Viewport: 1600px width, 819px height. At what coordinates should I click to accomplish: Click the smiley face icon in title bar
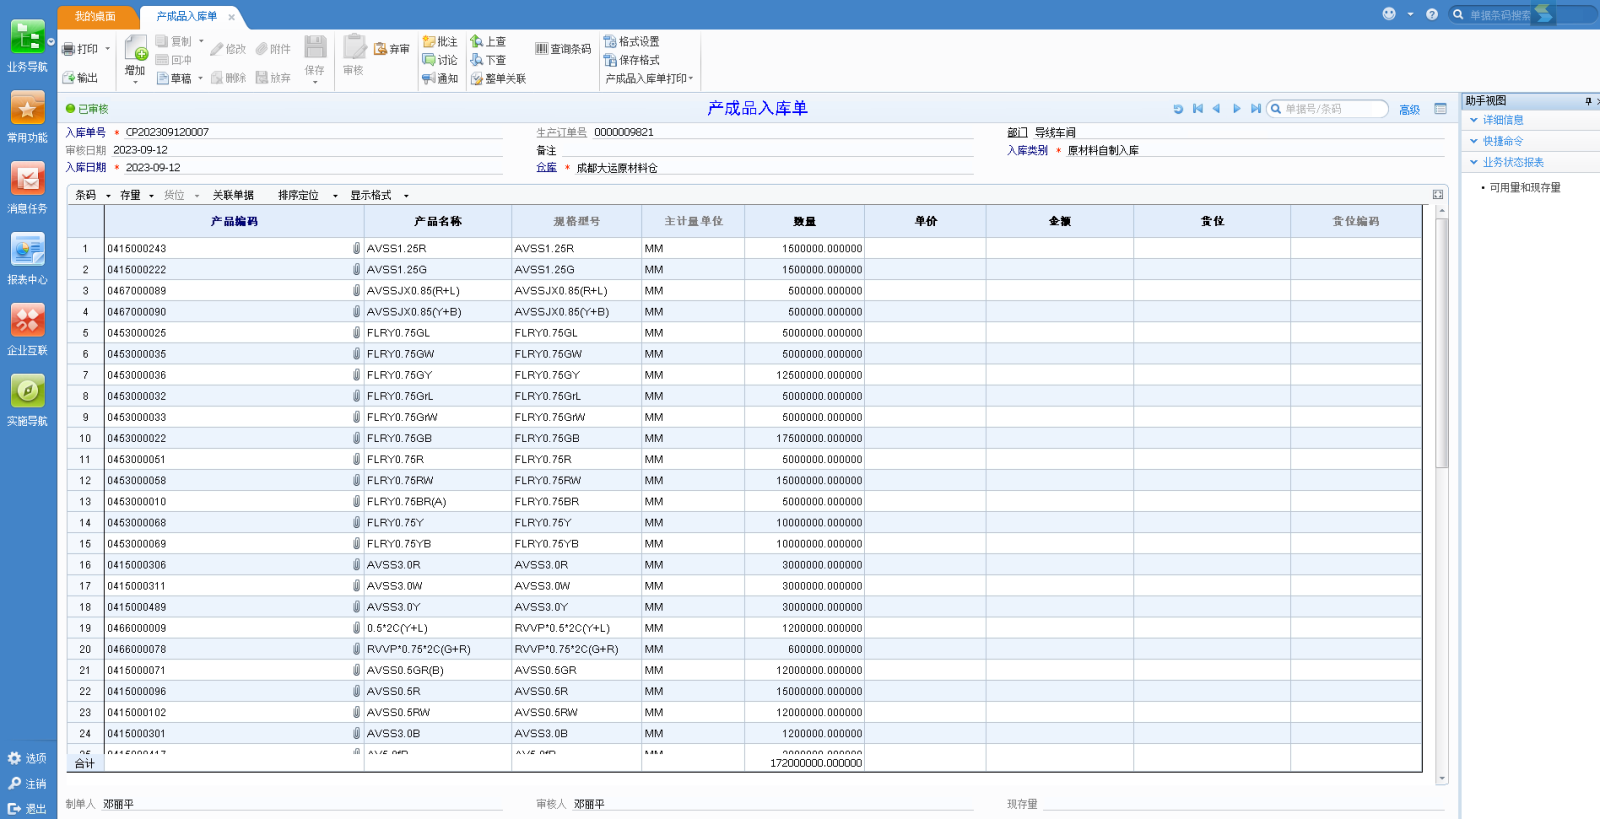pos(1389,14)
